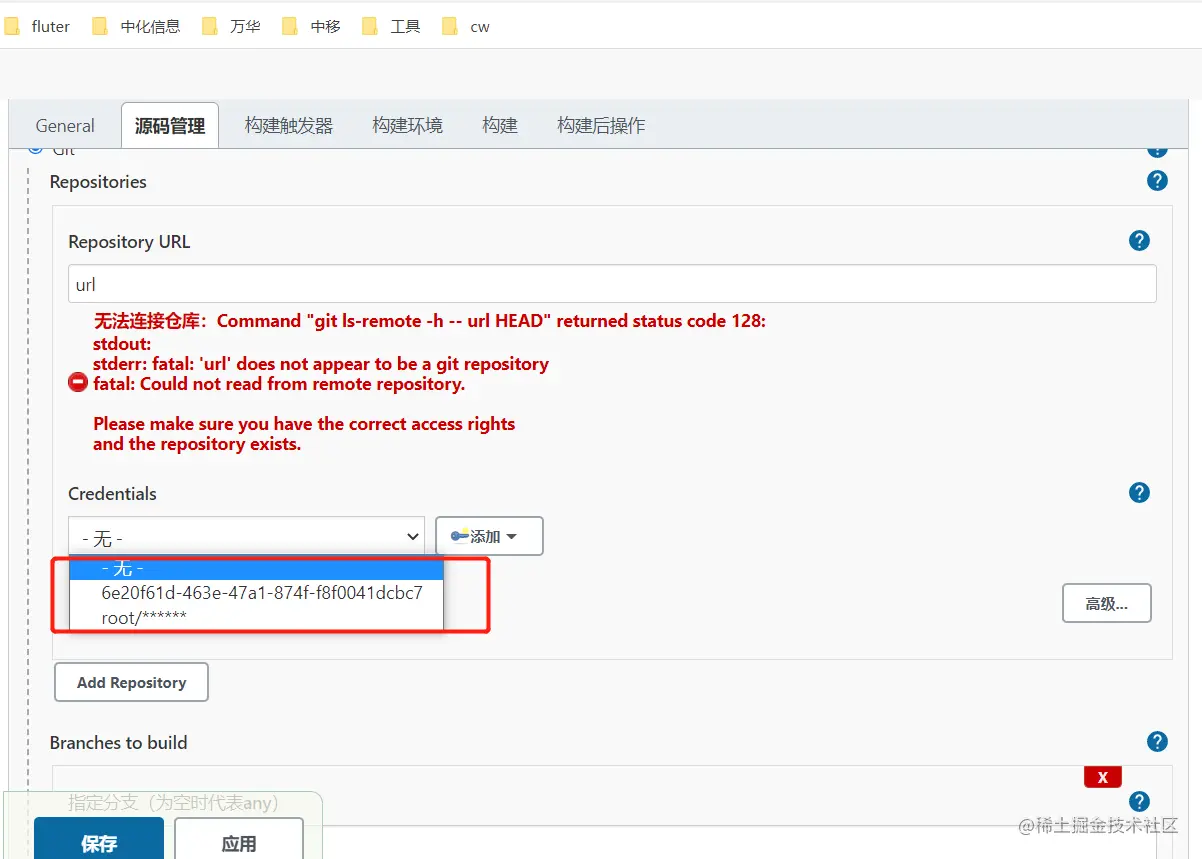Open the 中化信息 bookmark folder

click(x=137, y=27)
